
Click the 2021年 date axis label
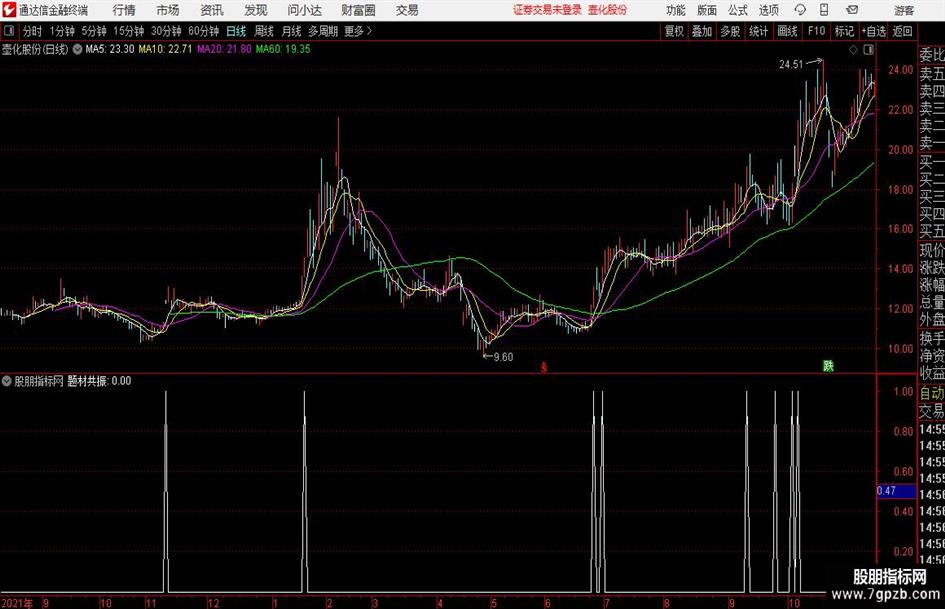click(17, 603)
